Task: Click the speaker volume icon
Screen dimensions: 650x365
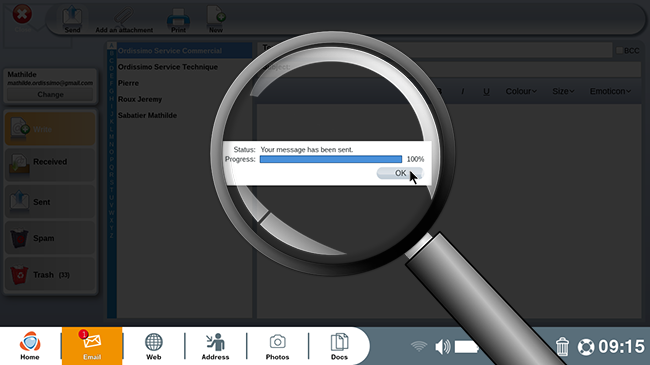Action: (x=443, y=346)
